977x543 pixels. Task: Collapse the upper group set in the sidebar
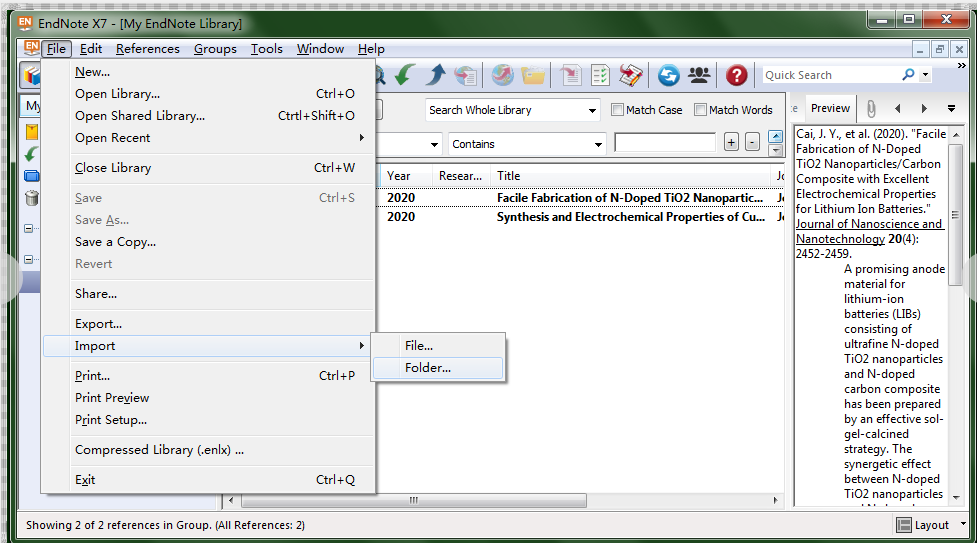[29, 229]
